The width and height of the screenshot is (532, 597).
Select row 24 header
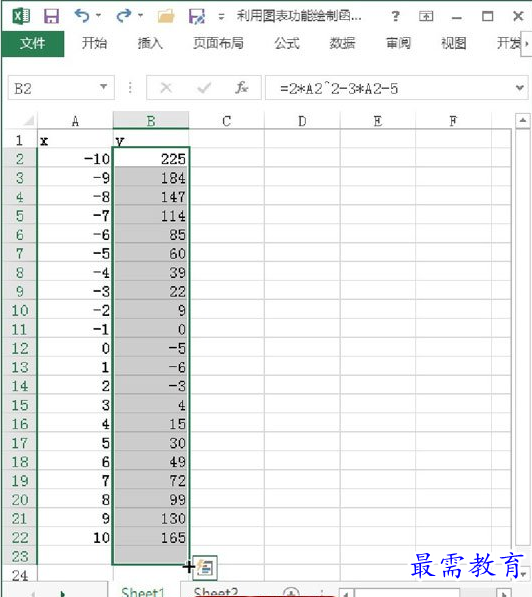[x=19, y=575]
